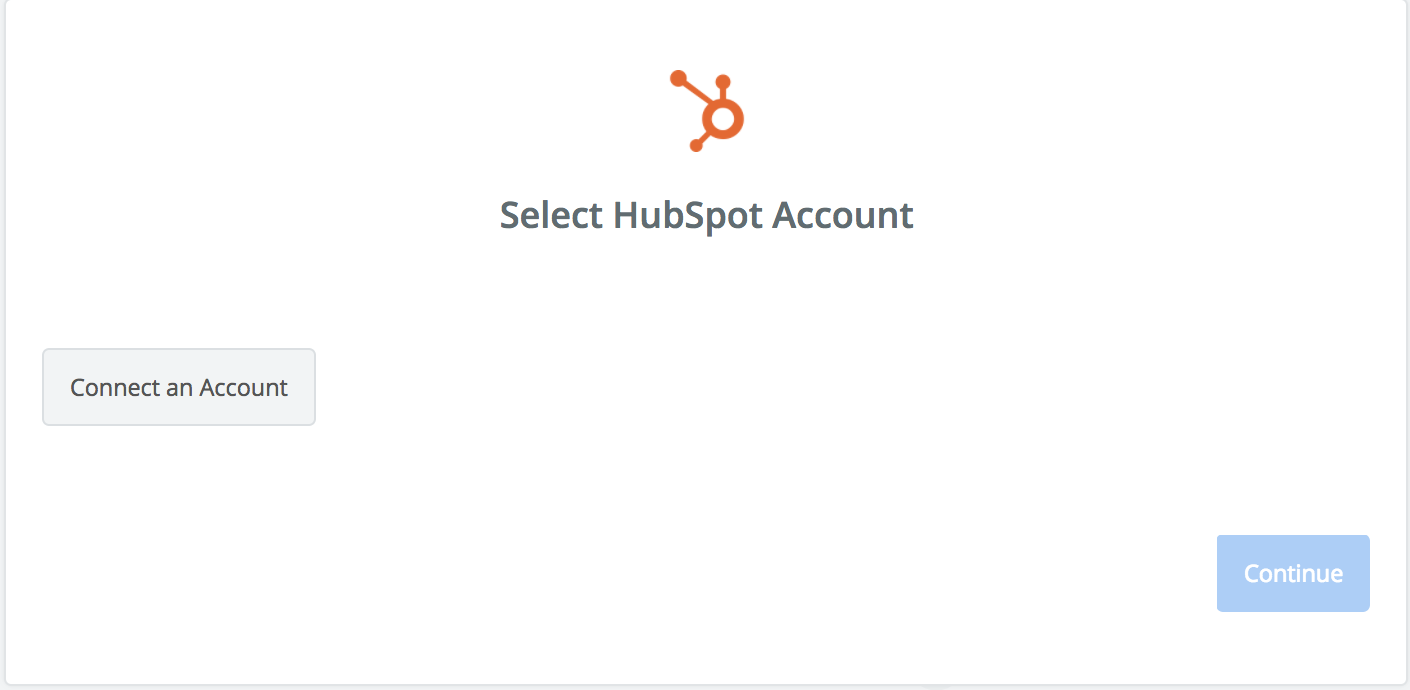The width and height of the screenshot is (1410, 690).
Task: Click the top-left node of the sprocket logo
Action: click(678, 78)
